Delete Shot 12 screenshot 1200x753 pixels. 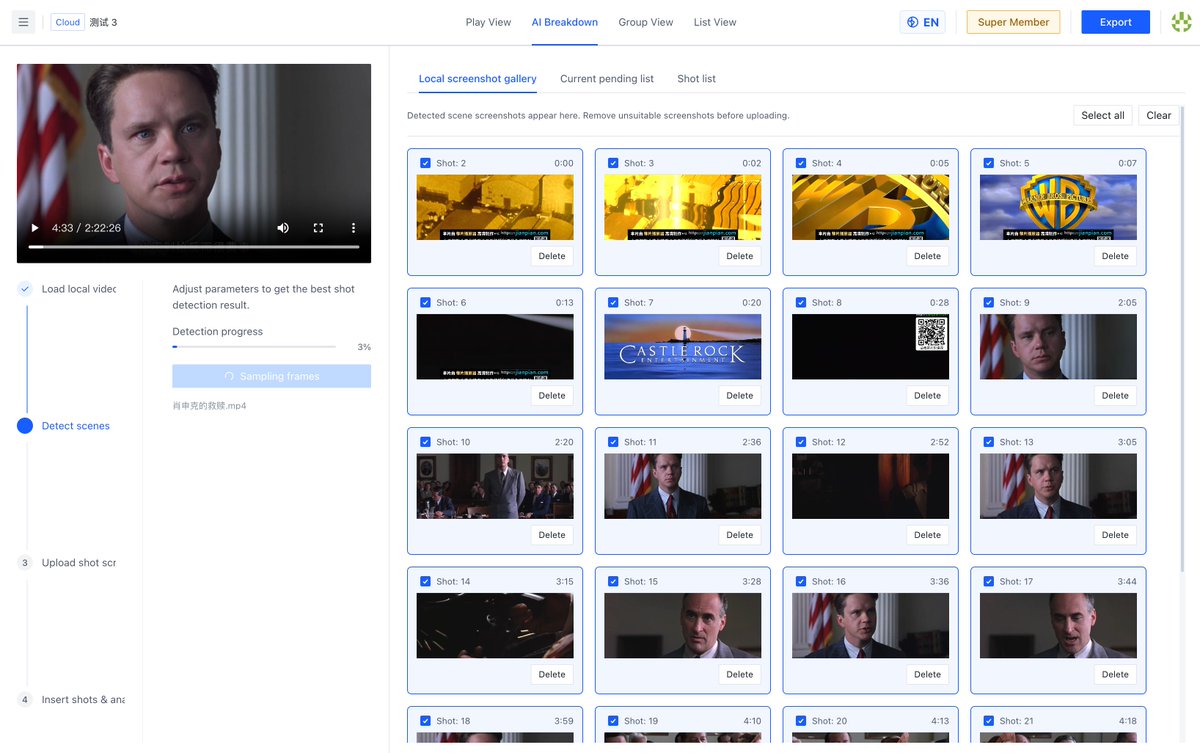(927, 535)
